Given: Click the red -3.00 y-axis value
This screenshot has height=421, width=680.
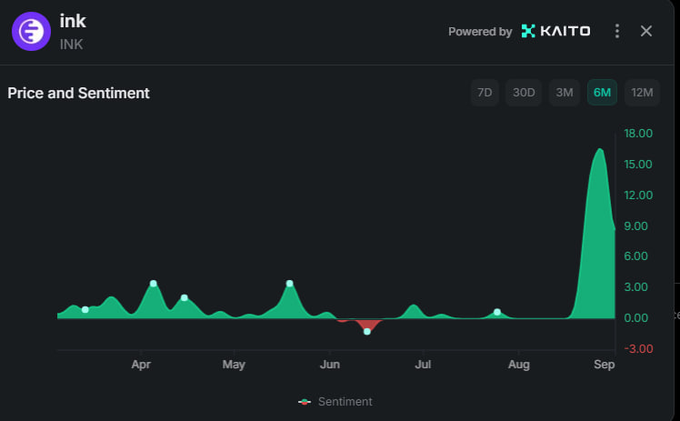Looking at the screenshot, I should [x=638, y=349].
